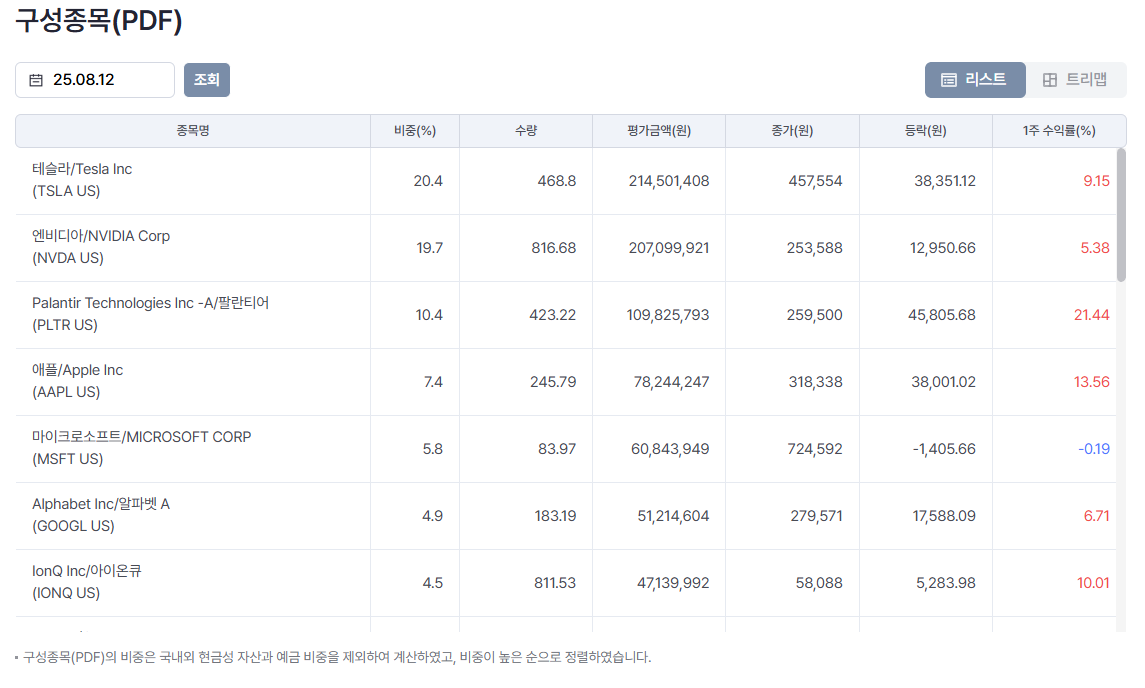
Task: Click Palantir valuation 109,825,793
Action: 667,316
